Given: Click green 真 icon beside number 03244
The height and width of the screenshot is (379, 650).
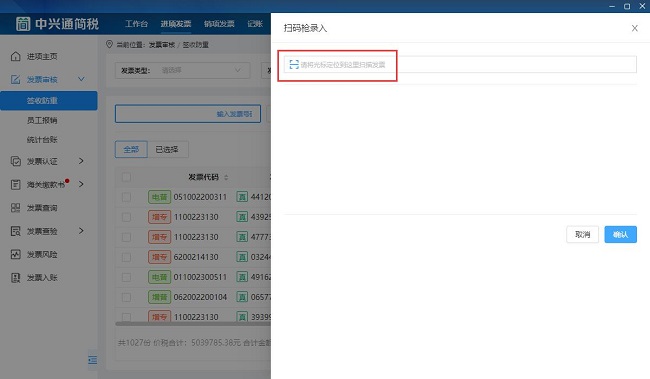Looking at the screenshot, I should click(x=242, y=257).
